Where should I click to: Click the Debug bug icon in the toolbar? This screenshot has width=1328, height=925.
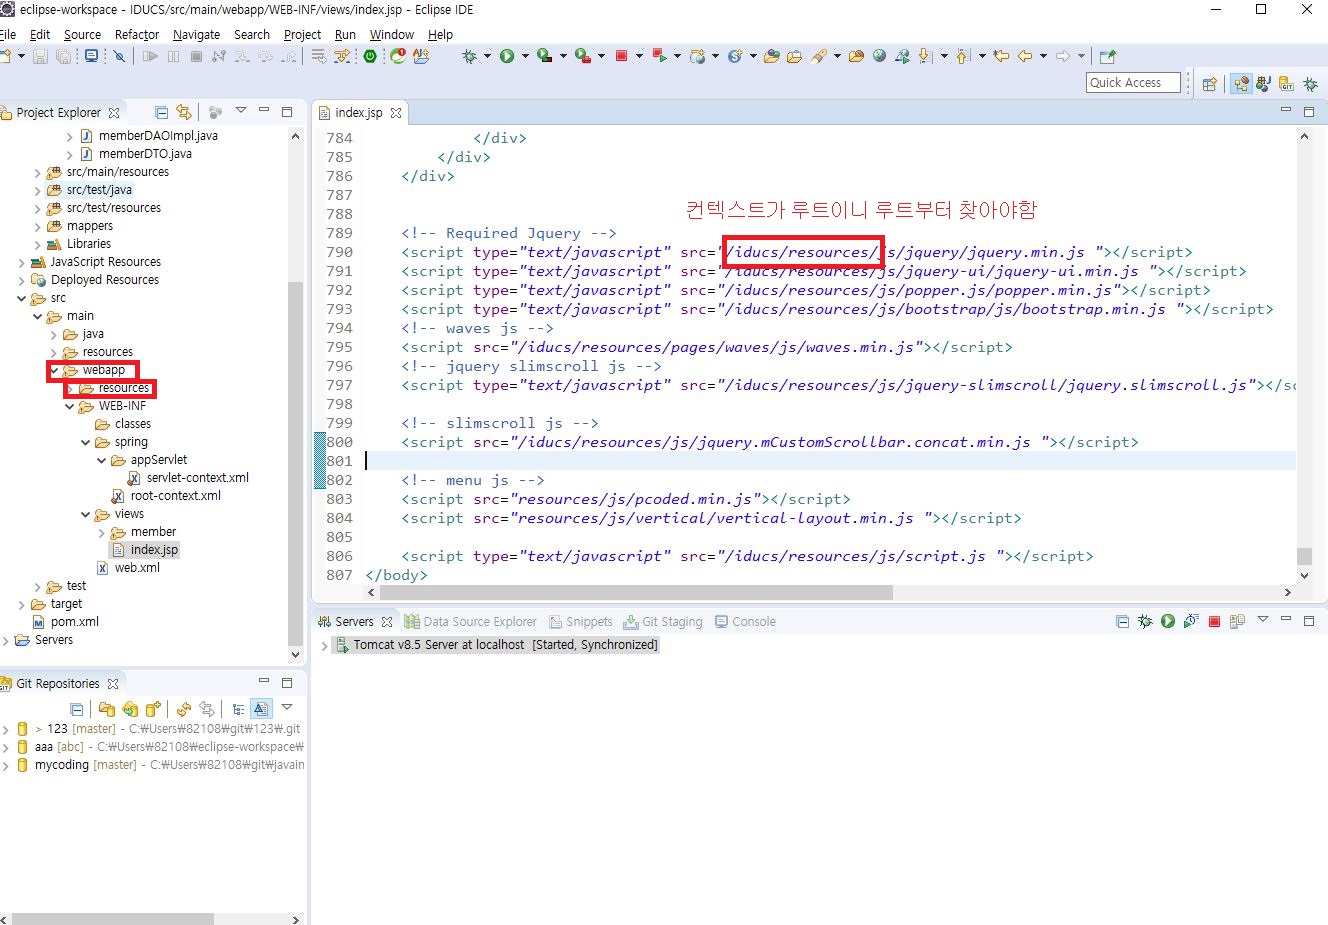point(469,57)
